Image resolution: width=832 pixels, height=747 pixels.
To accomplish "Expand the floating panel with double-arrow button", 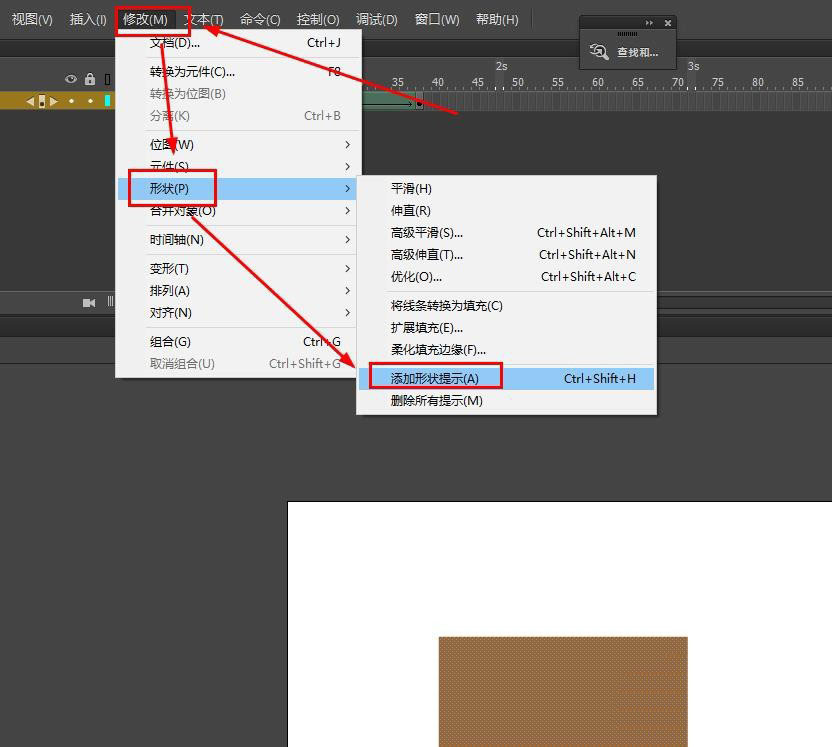I will (x=649, y=23).
